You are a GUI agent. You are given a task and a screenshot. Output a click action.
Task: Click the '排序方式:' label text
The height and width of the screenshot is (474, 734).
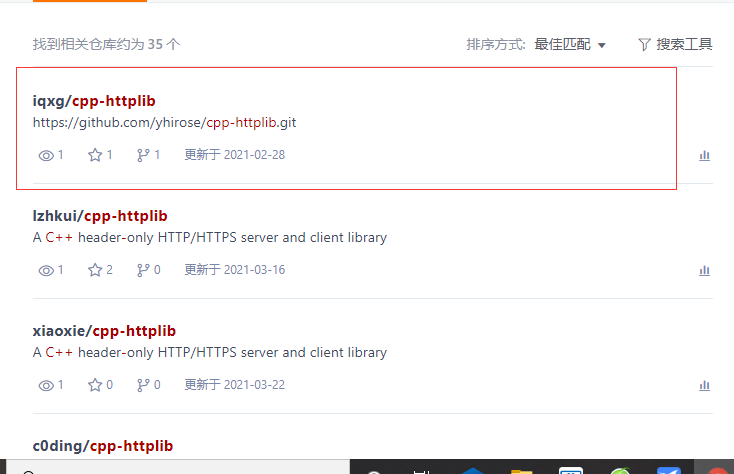[x=496, y=44]
